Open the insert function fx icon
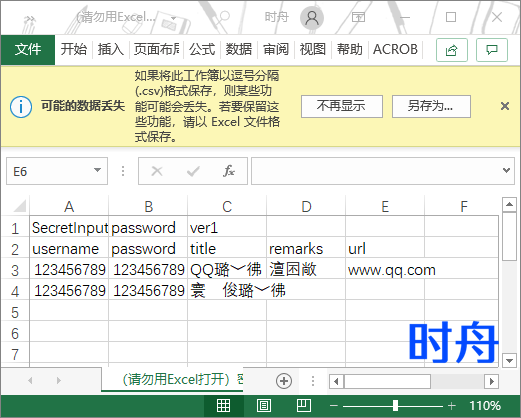The width and height of the screenshot is (521, 418). [x=229, y=171]
